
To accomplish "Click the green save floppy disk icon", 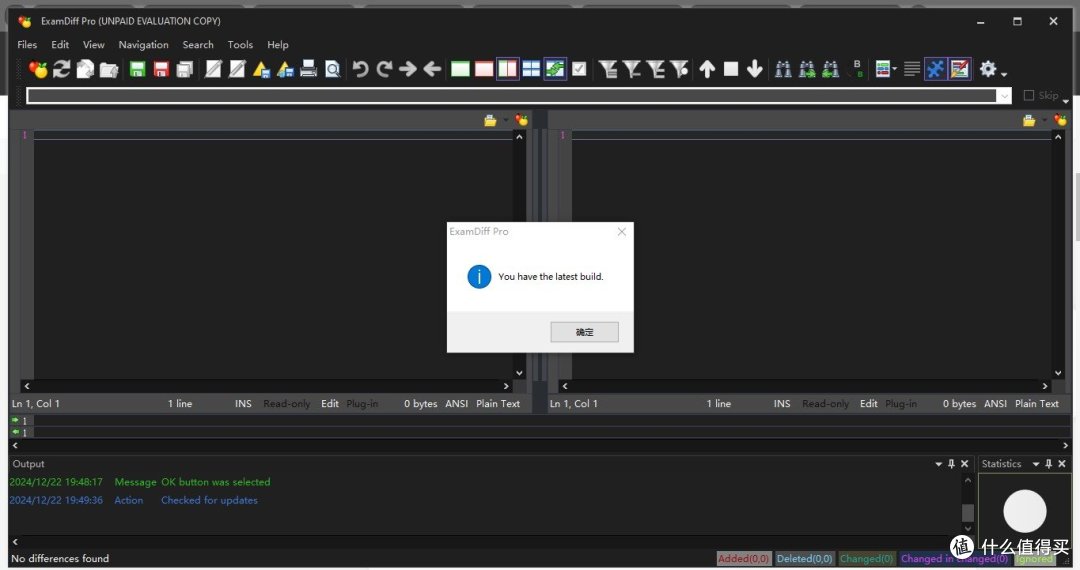I will (137, 69).
